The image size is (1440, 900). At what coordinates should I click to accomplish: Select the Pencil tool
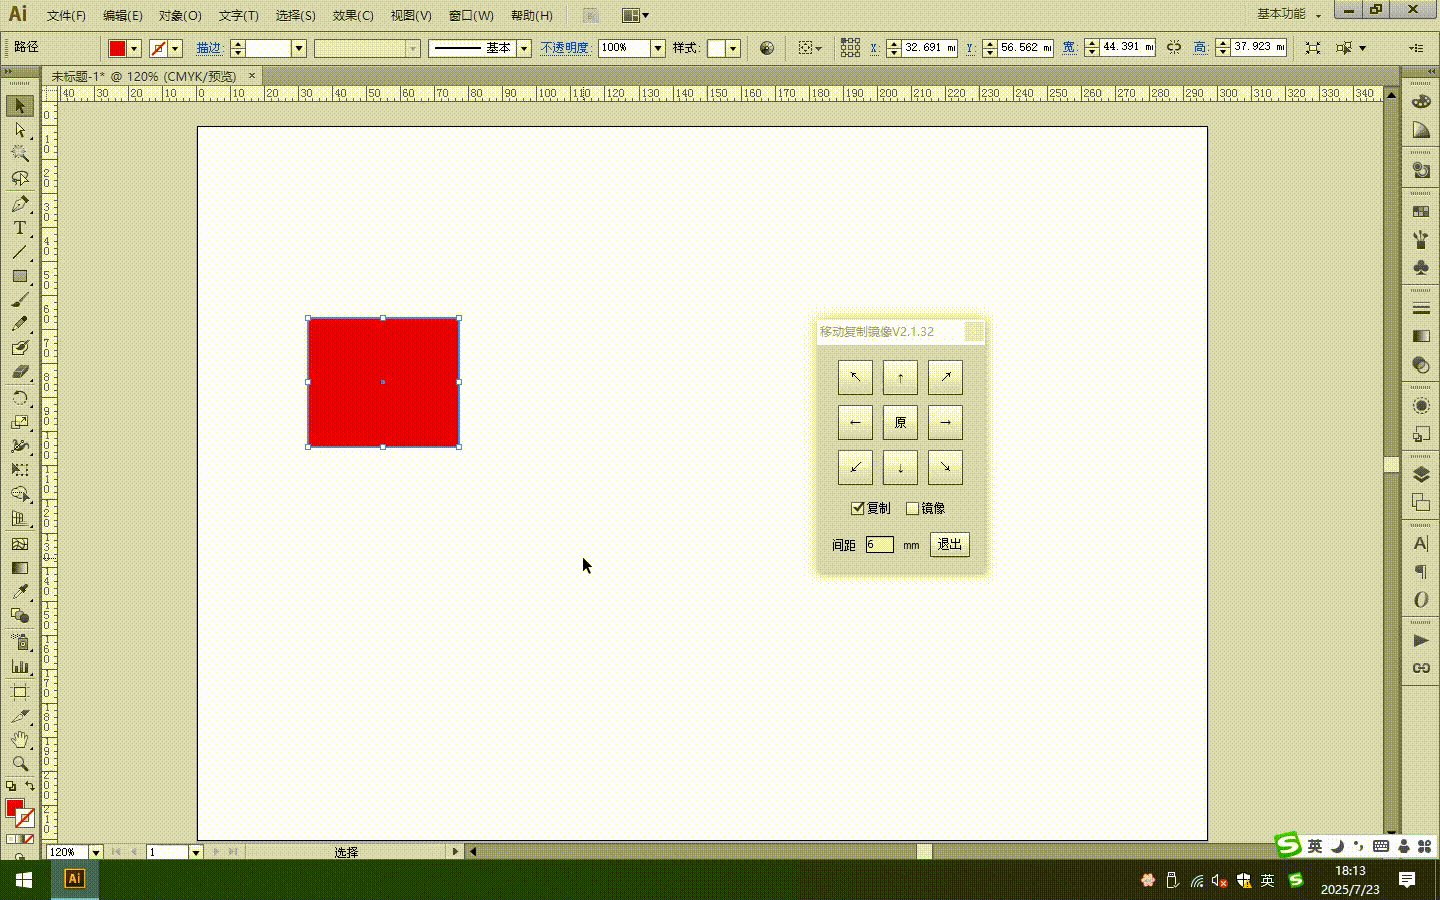(20, 324)
